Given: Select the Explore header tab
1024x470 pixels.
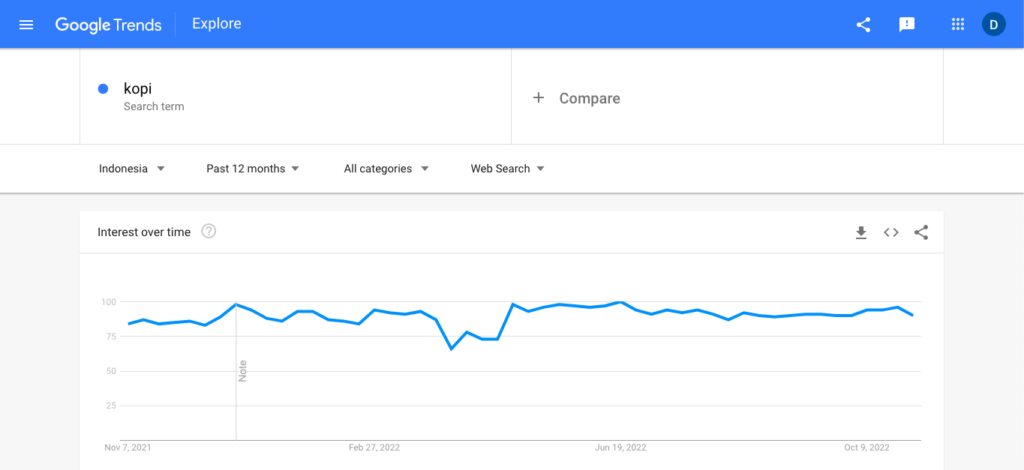Looking at the screenshot, I should [x=216, y=24].
